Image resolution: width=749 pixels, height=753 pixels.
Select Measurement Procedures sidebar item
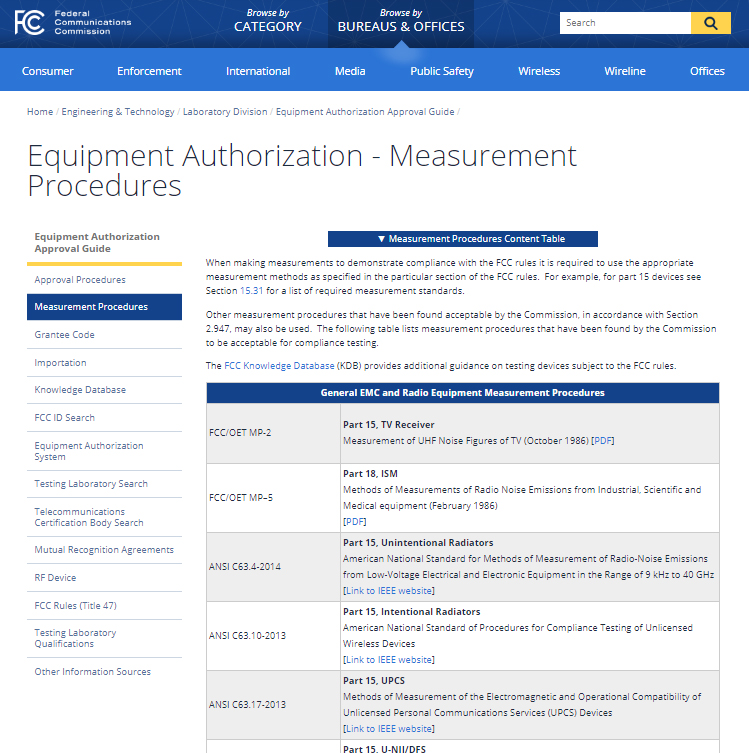(x=104, y=307)
